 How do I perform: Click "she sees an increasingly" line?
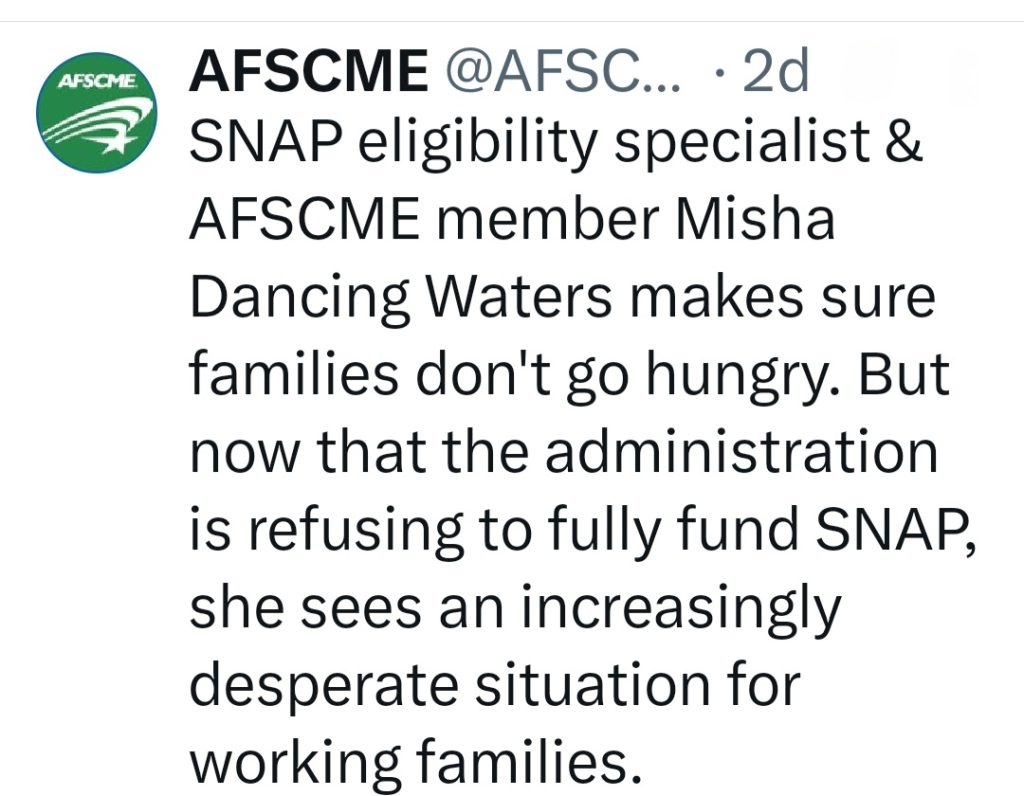[514, 607]
